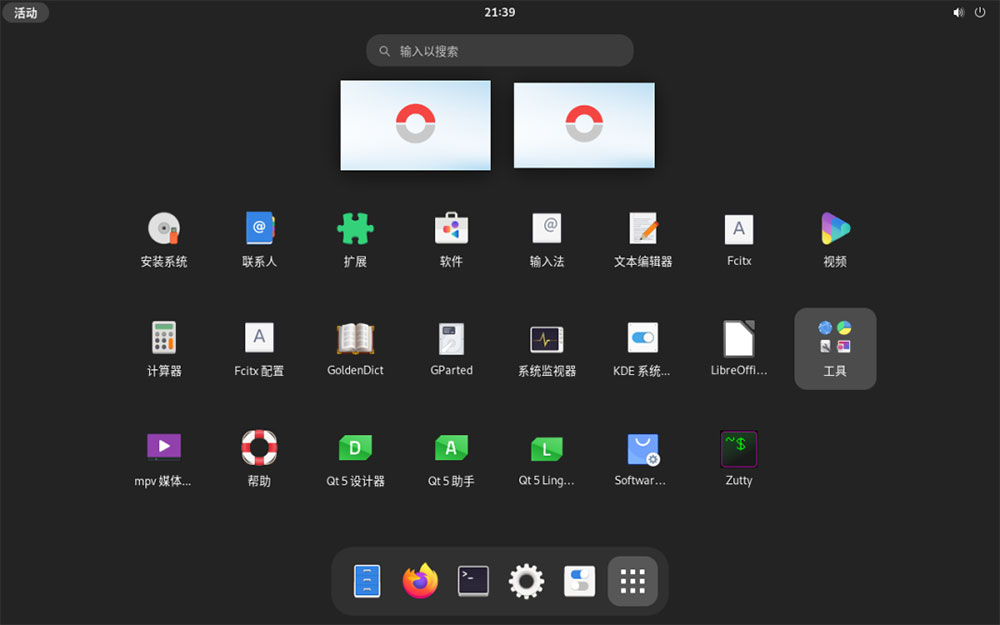Screen dimensions: 1000x625
Task: Launch Qt 5 设计器 app
Action: click(x=355, y=459)
